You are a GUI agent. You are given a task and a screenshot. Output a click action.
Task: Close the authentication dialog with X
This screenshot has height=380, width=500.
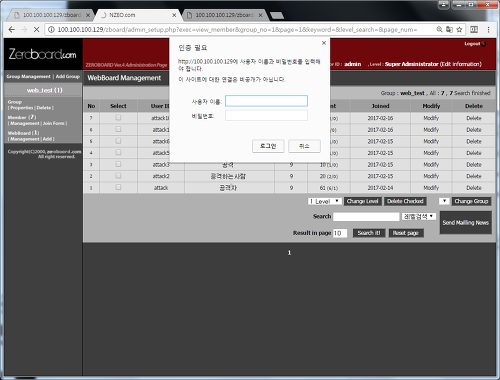click(324, 43)
